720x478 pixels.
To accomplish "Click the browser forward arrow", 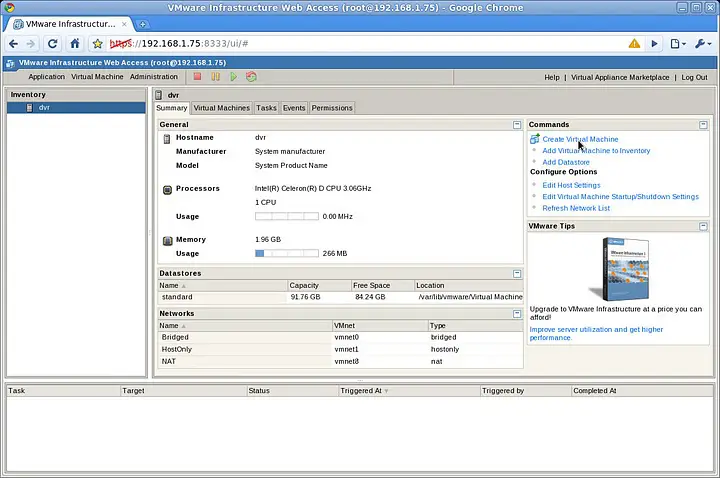I will (31, 44).
